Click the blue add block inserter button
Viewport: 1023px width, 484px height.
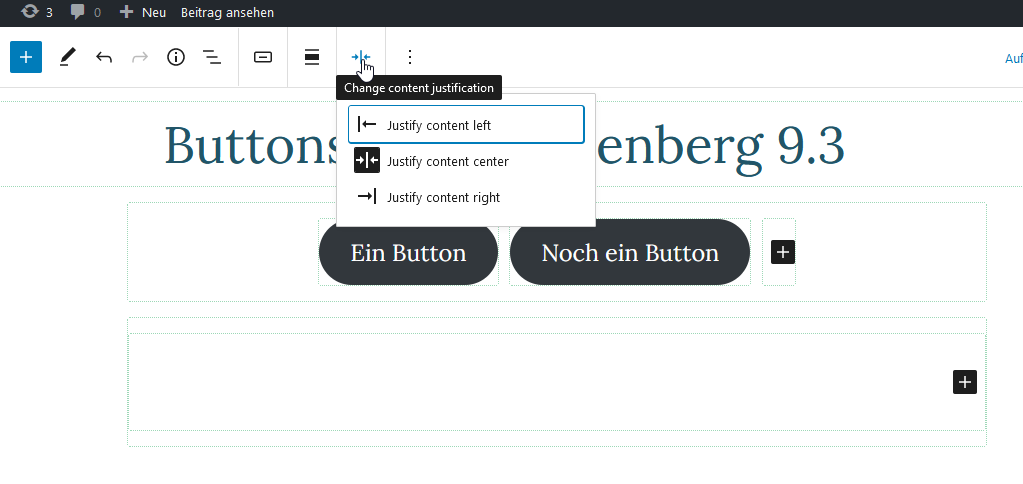tap(26, 57)
